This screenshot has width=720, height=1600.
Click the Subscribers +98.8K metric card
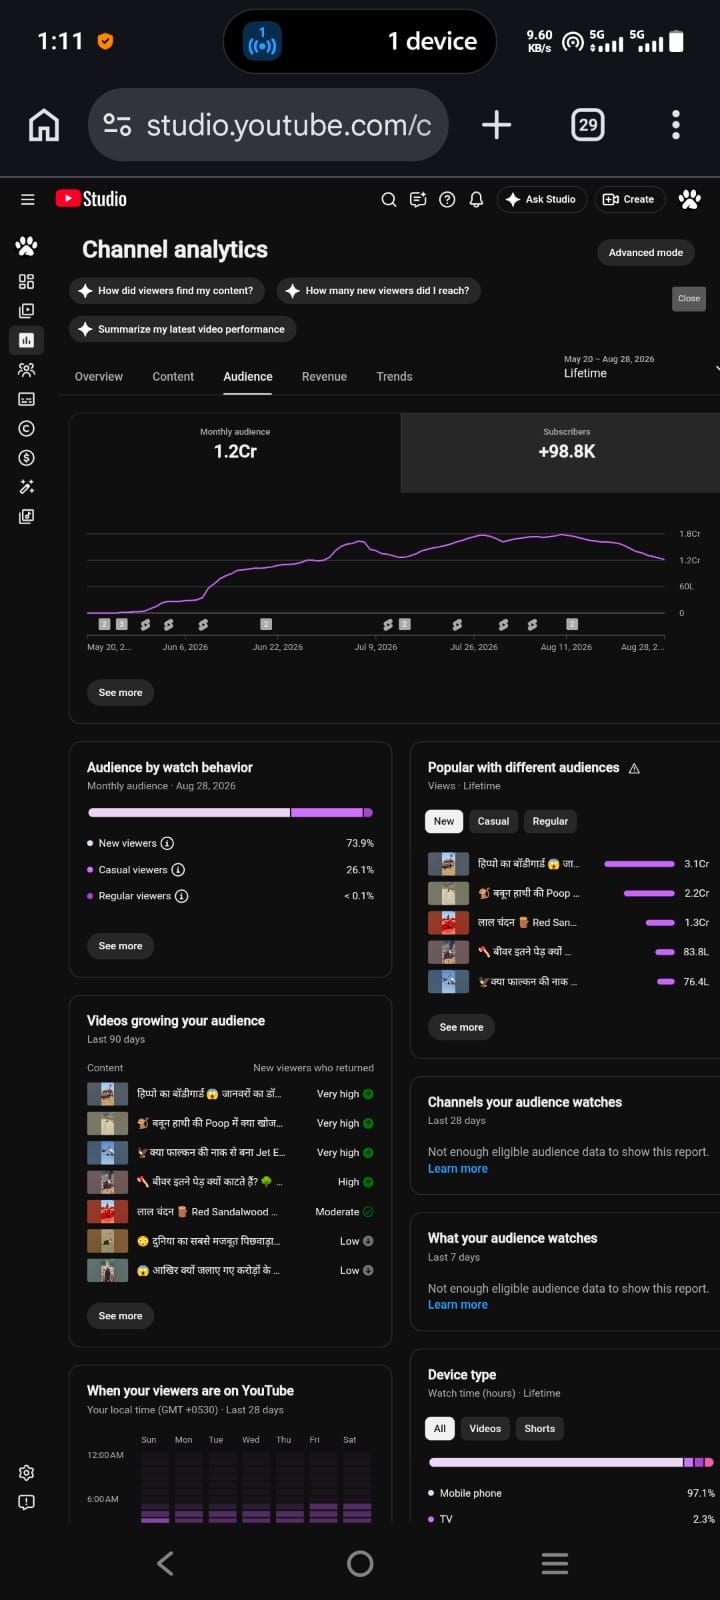coord(566,452)
